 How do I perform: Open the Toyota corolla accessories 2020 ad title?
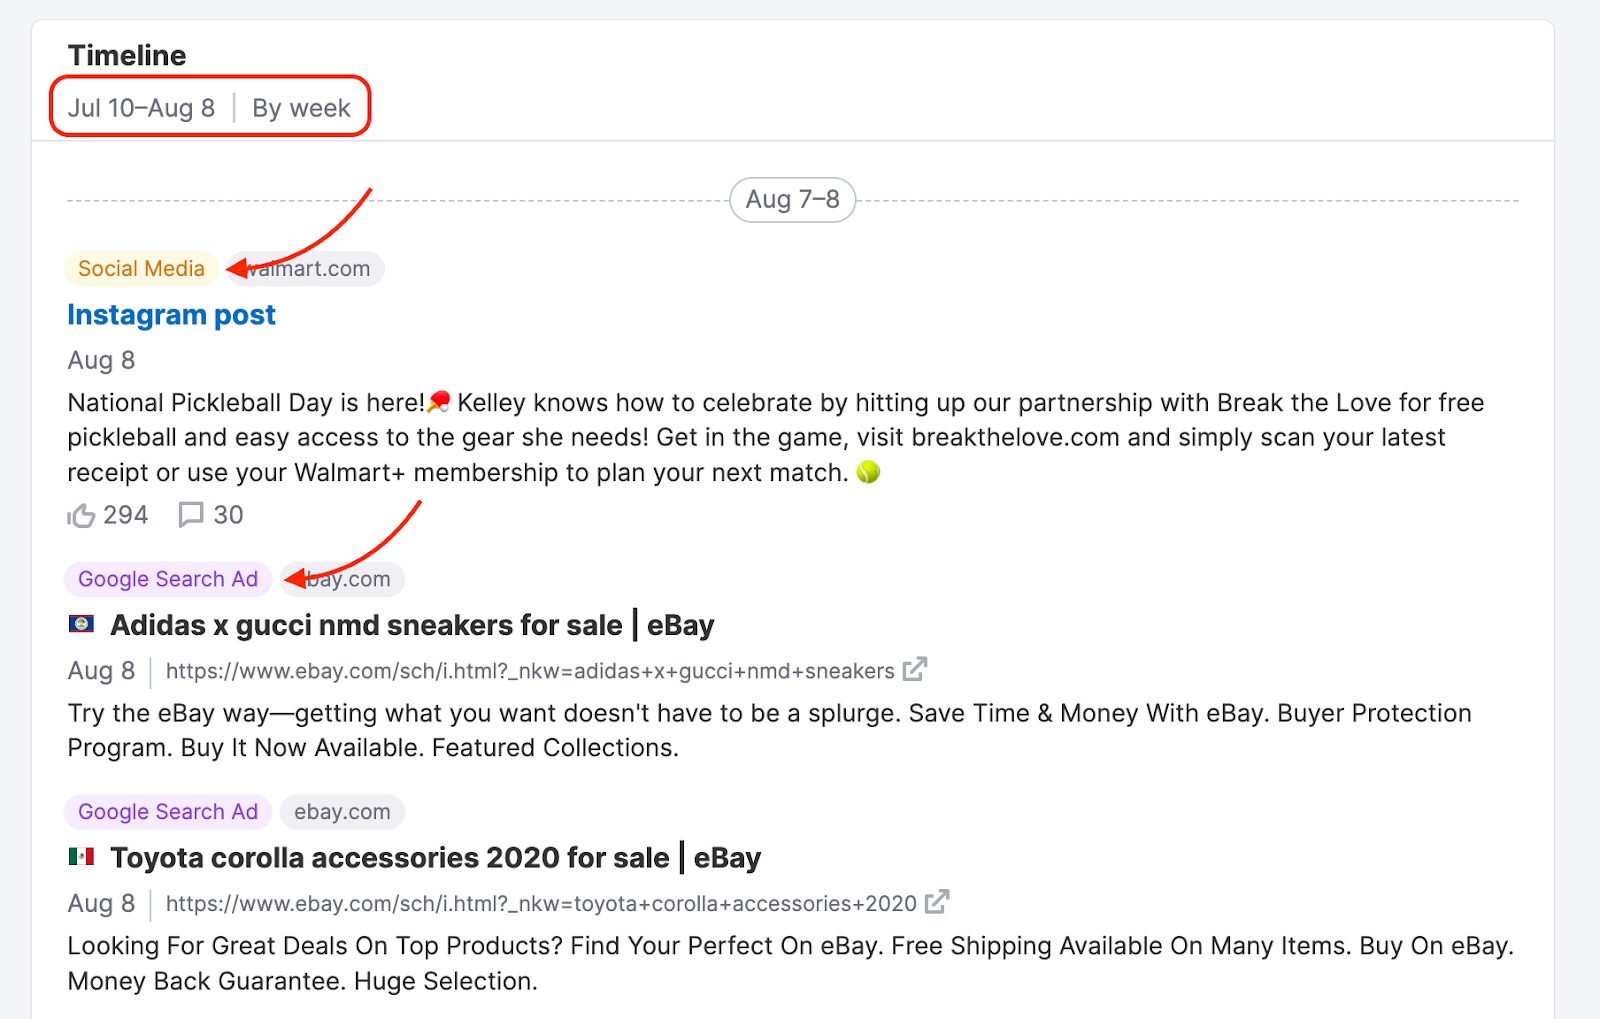pyautogui.click(x=436, y=857)
